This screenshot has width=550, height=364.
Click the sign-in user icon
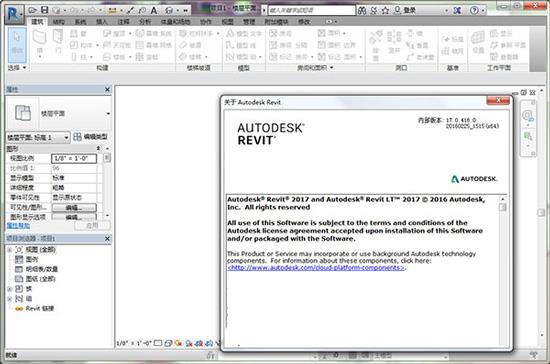[397, 10]
